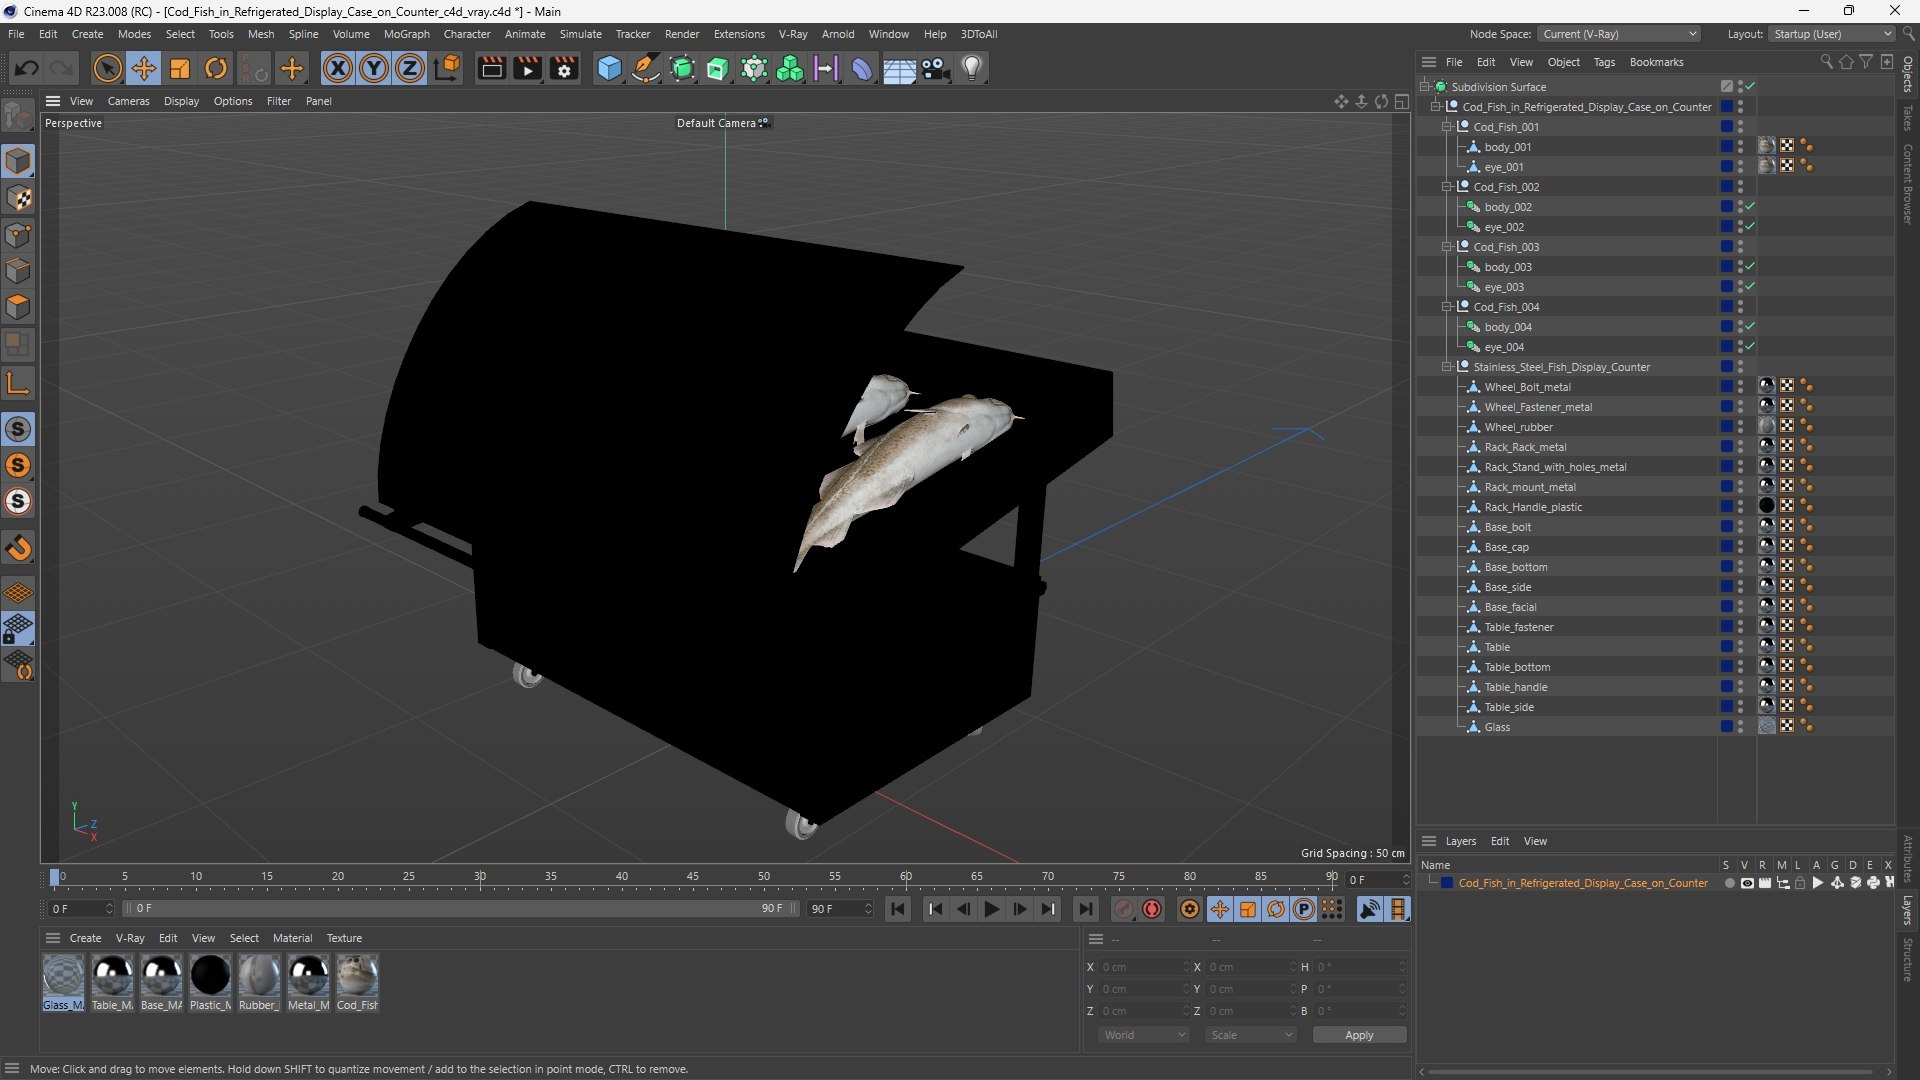The image size is (1920, 1080).
Task: Click the Cube primitive icon
Action: 609,68
